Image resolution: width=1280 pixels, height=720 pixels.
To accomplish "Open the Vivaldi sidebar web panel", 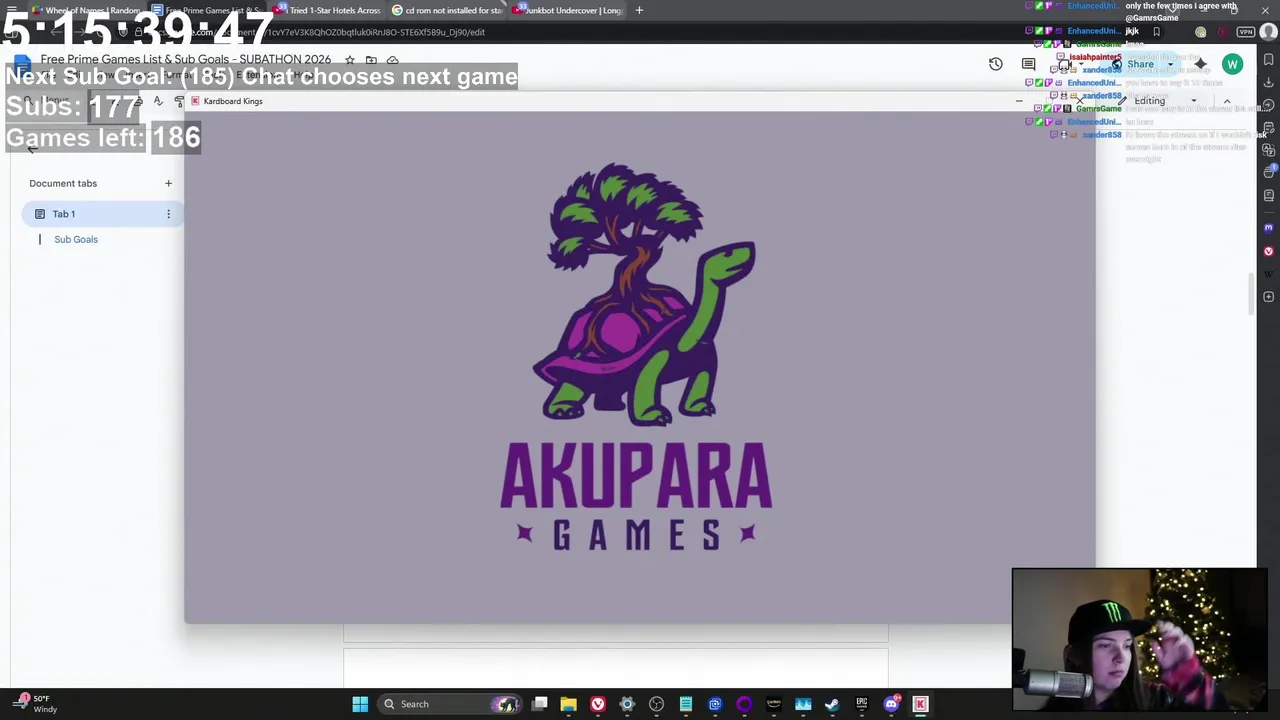I will pyautogui.click(x=1268, y=251).
